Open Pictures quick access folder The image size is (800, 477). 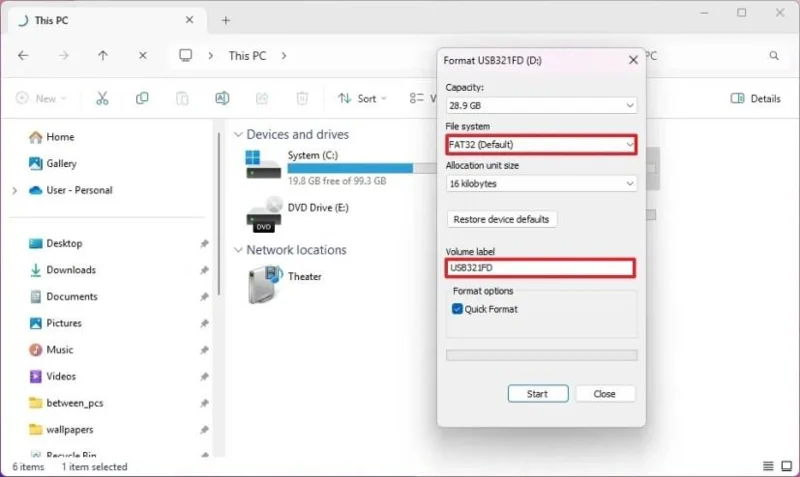55,323
